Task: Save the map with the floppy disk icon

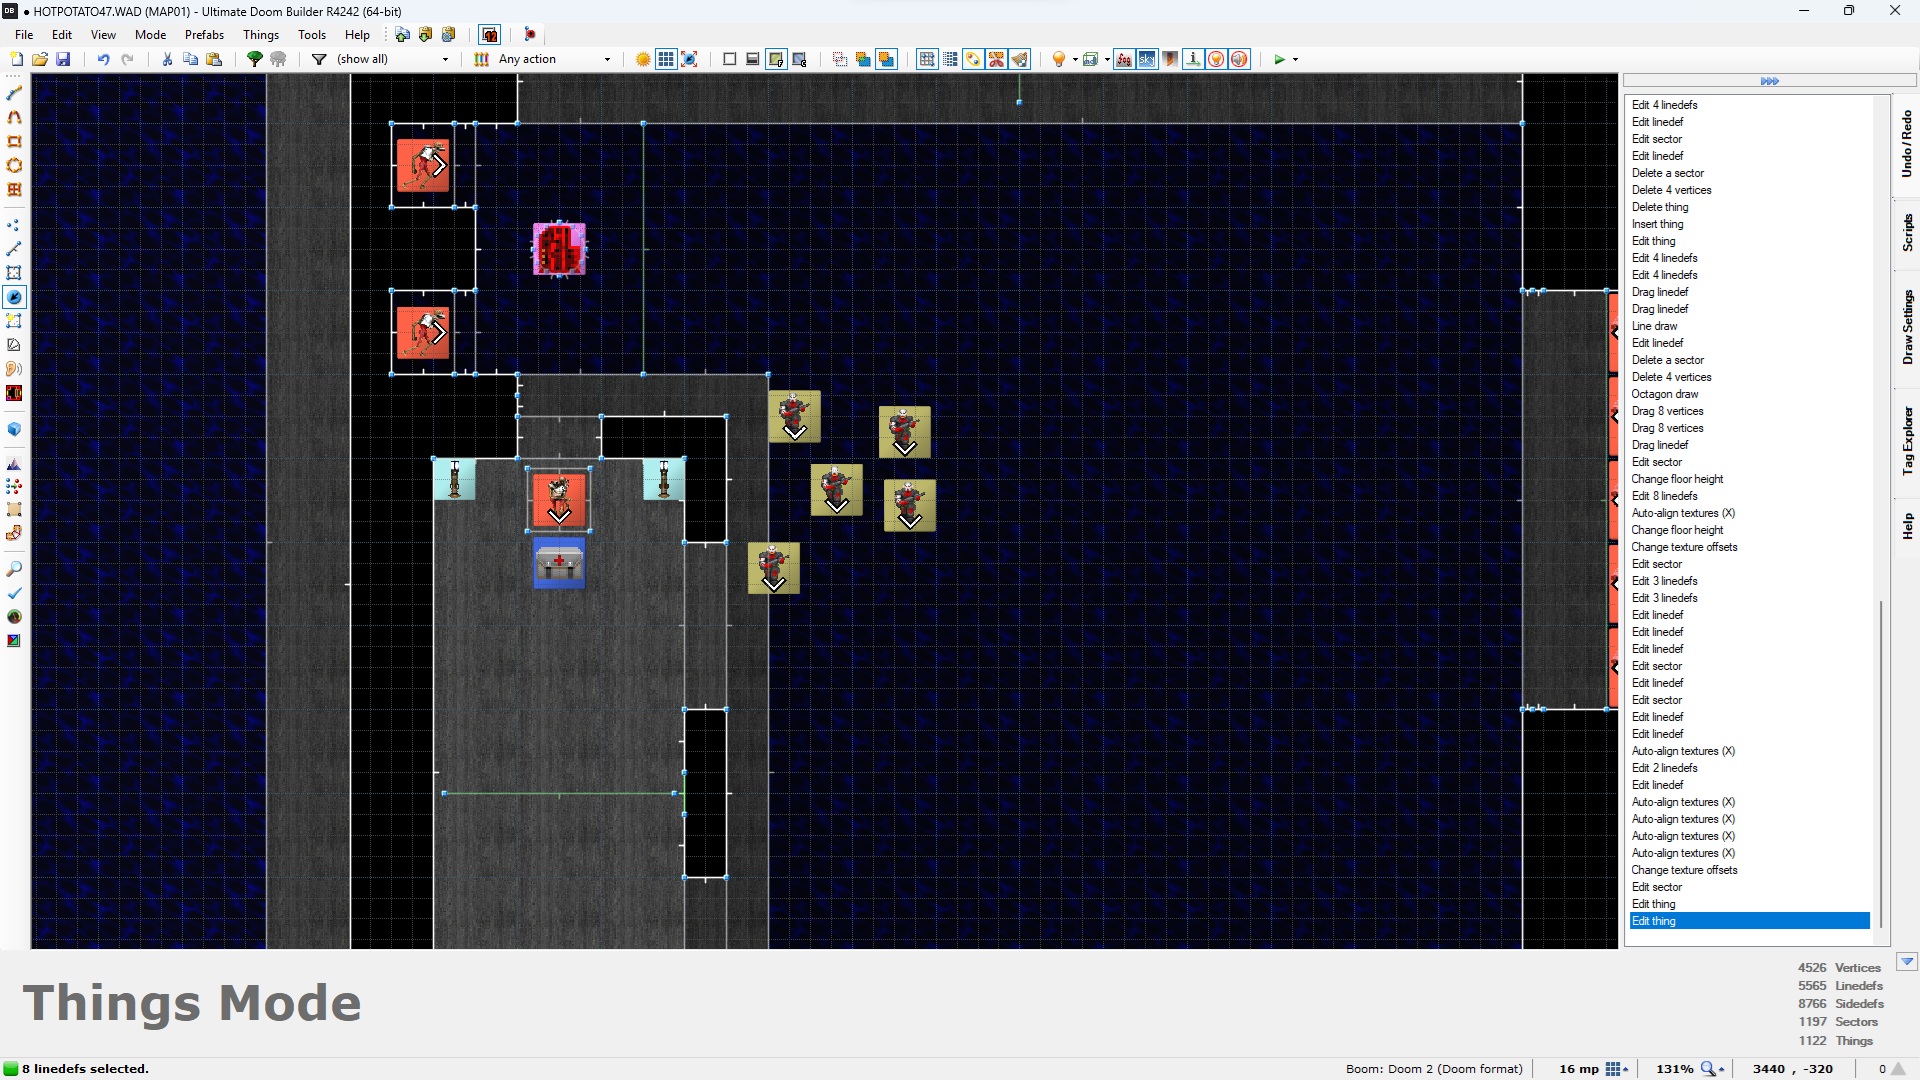Action: point(63,60)
